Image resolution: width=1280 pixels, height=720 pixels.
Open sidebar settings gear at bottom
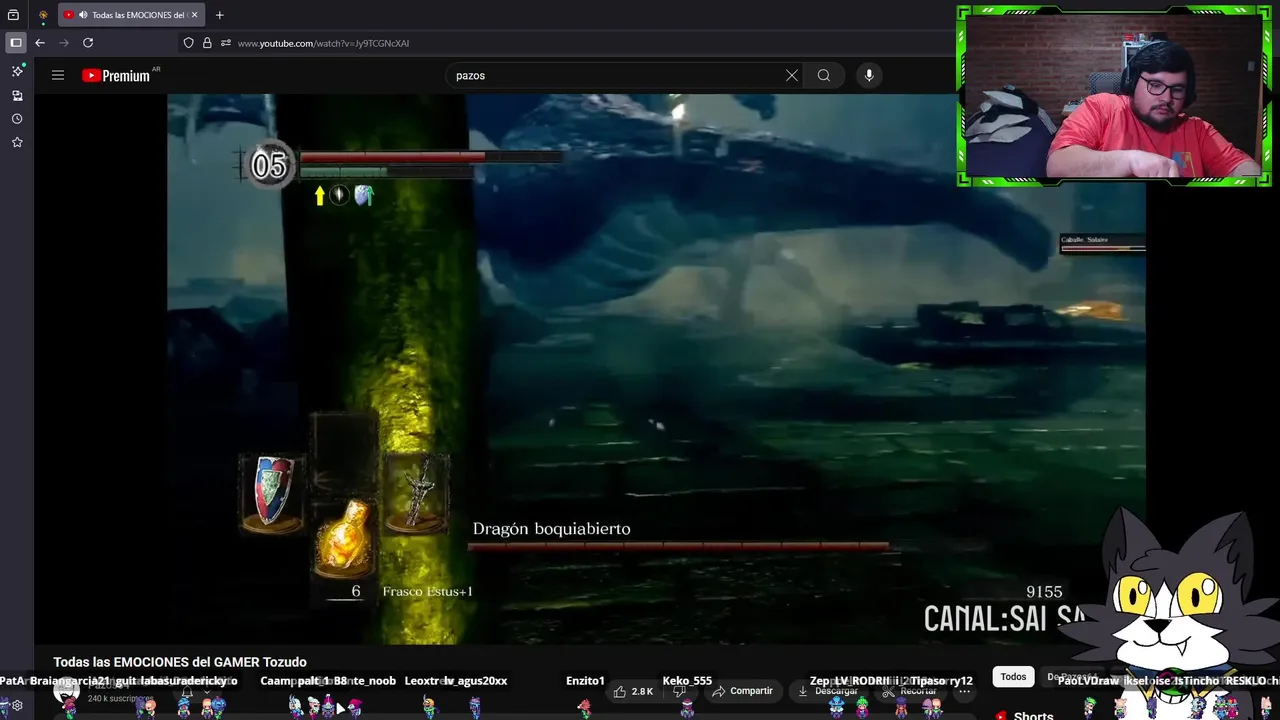(17, 705)
